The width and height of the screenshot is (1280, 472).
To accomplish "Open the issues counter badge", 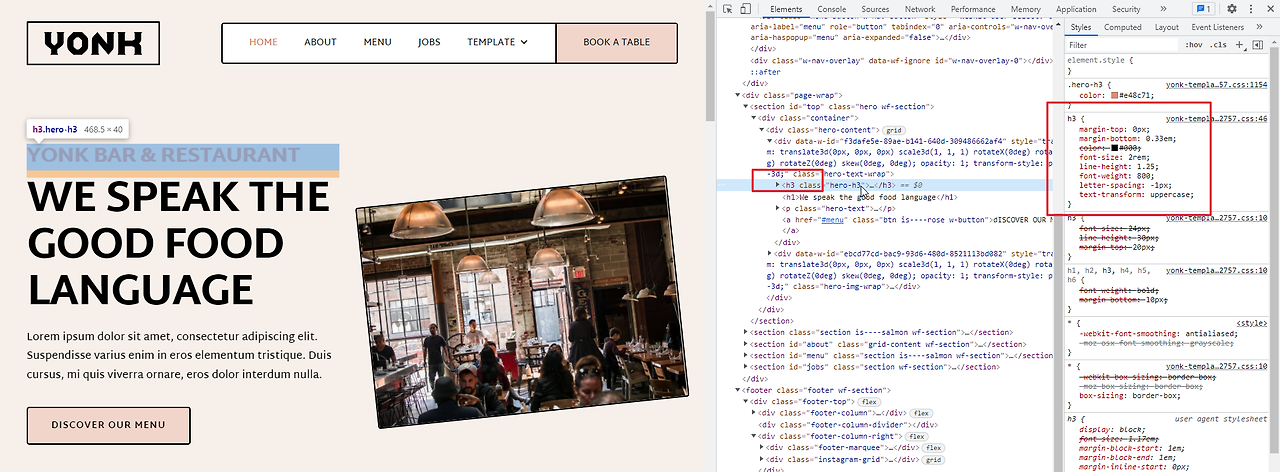I will (x=1203, y=9).
